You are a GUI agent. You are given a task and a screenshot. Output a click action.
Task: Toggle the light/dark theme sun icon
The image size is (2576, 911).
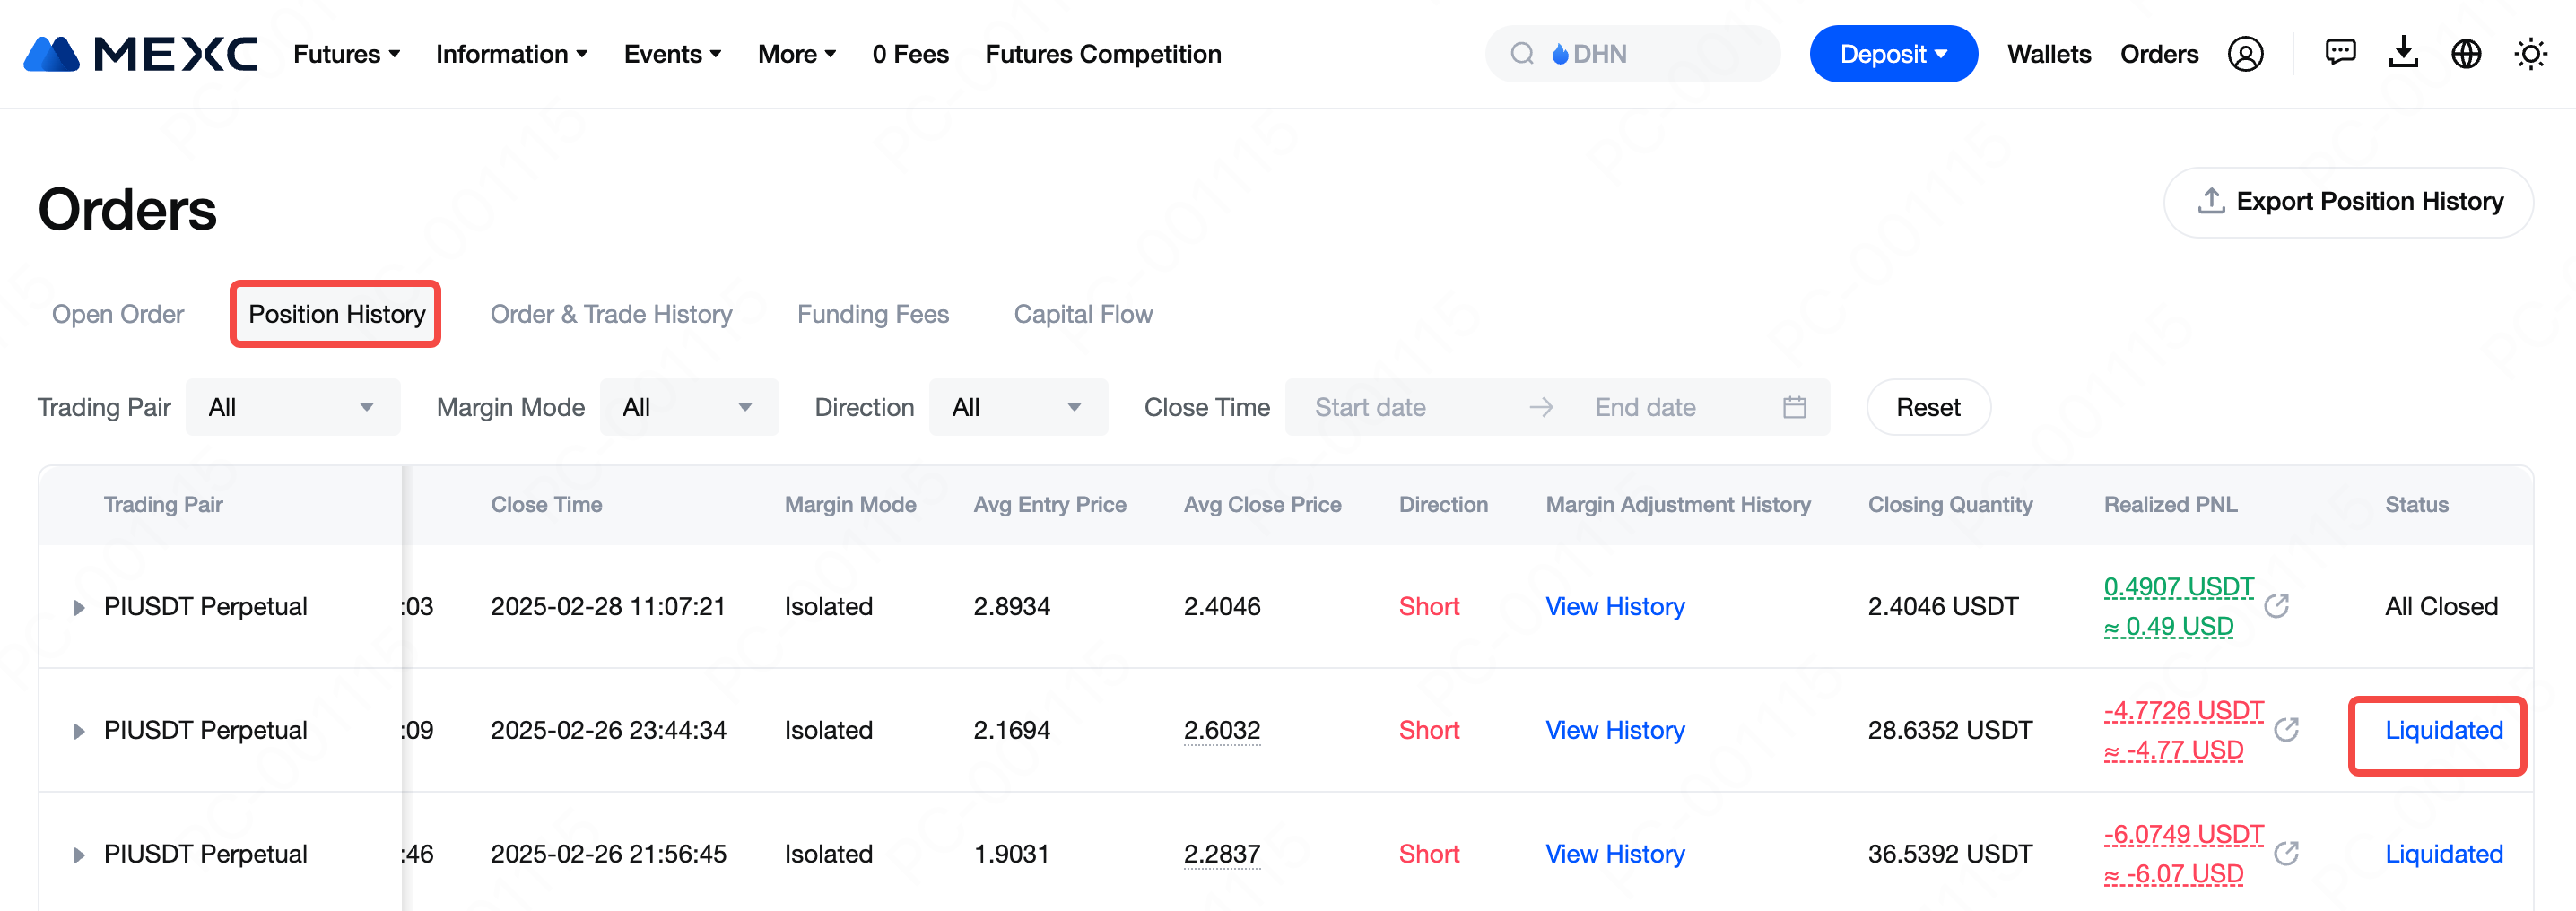coord(2530,54)
